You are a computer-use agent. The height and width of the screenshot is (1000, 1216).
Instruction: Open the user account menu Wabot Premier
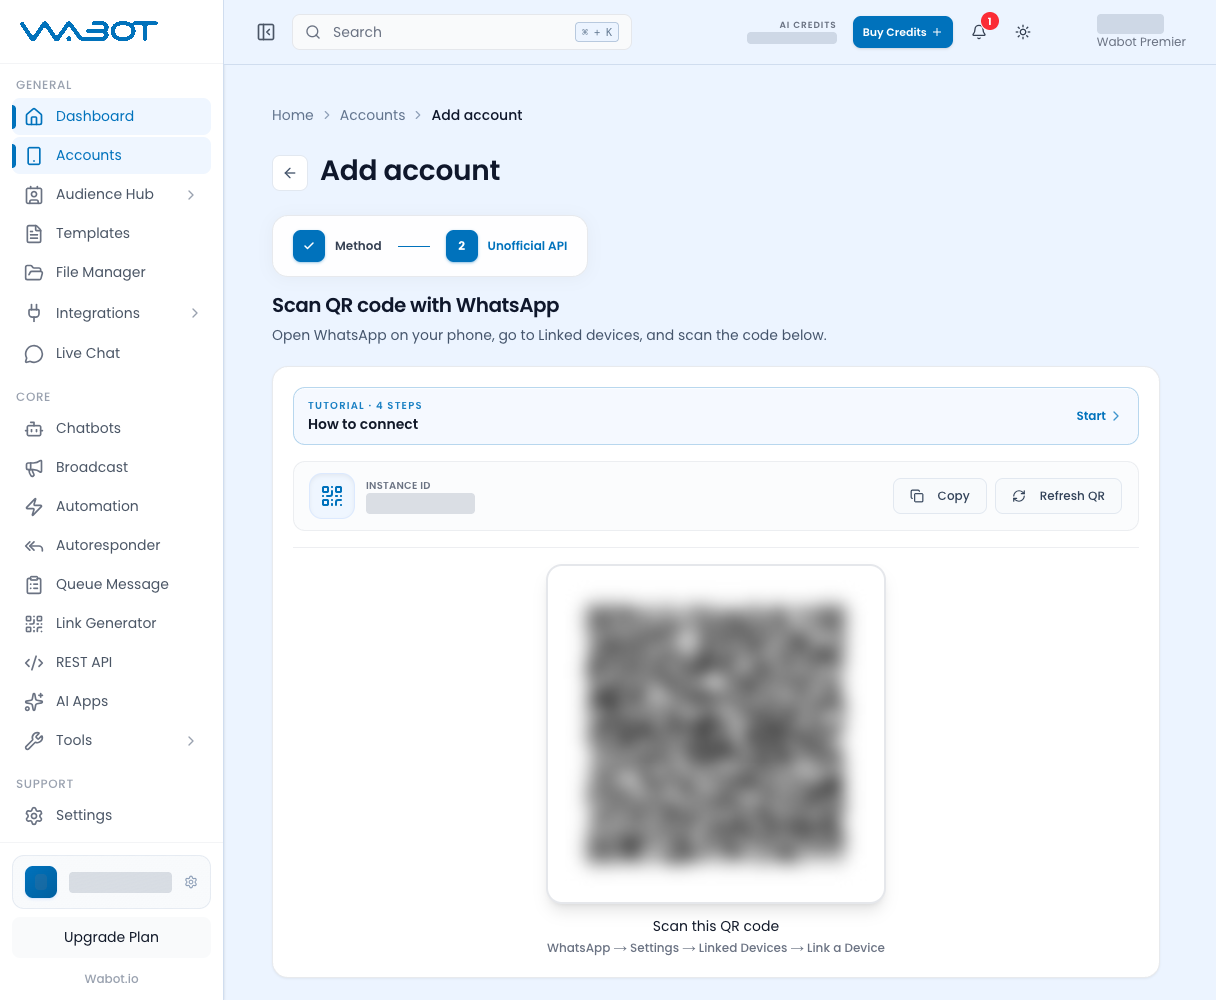coord(1141,32)
